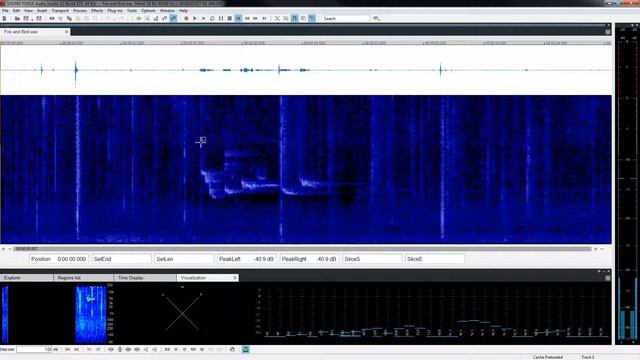Viewport: 640px width, 360px height.
Task: Click the SliceS field
Action: [x=372, y=259]
